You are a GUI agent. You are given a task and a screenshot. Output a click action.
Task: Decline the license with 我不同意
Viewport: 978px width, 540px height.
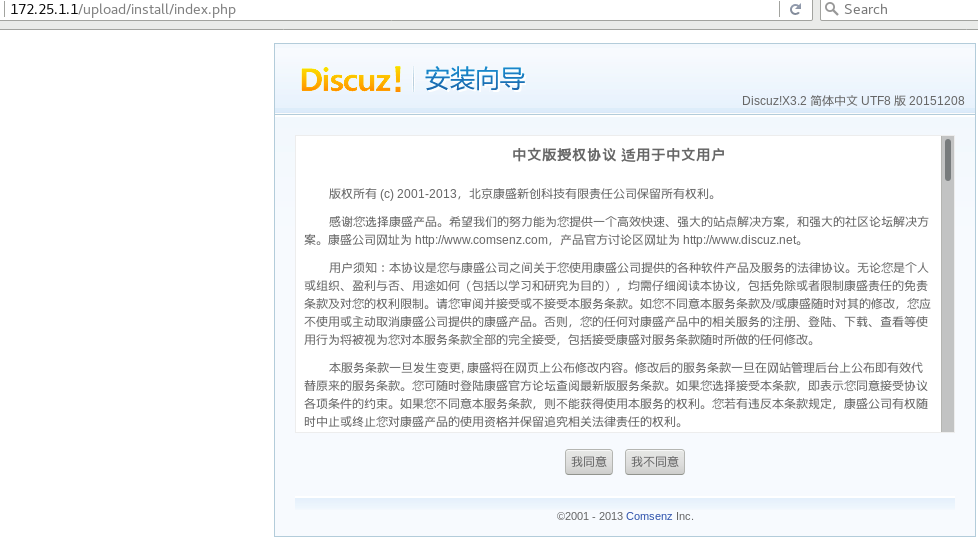coord(655,461)
